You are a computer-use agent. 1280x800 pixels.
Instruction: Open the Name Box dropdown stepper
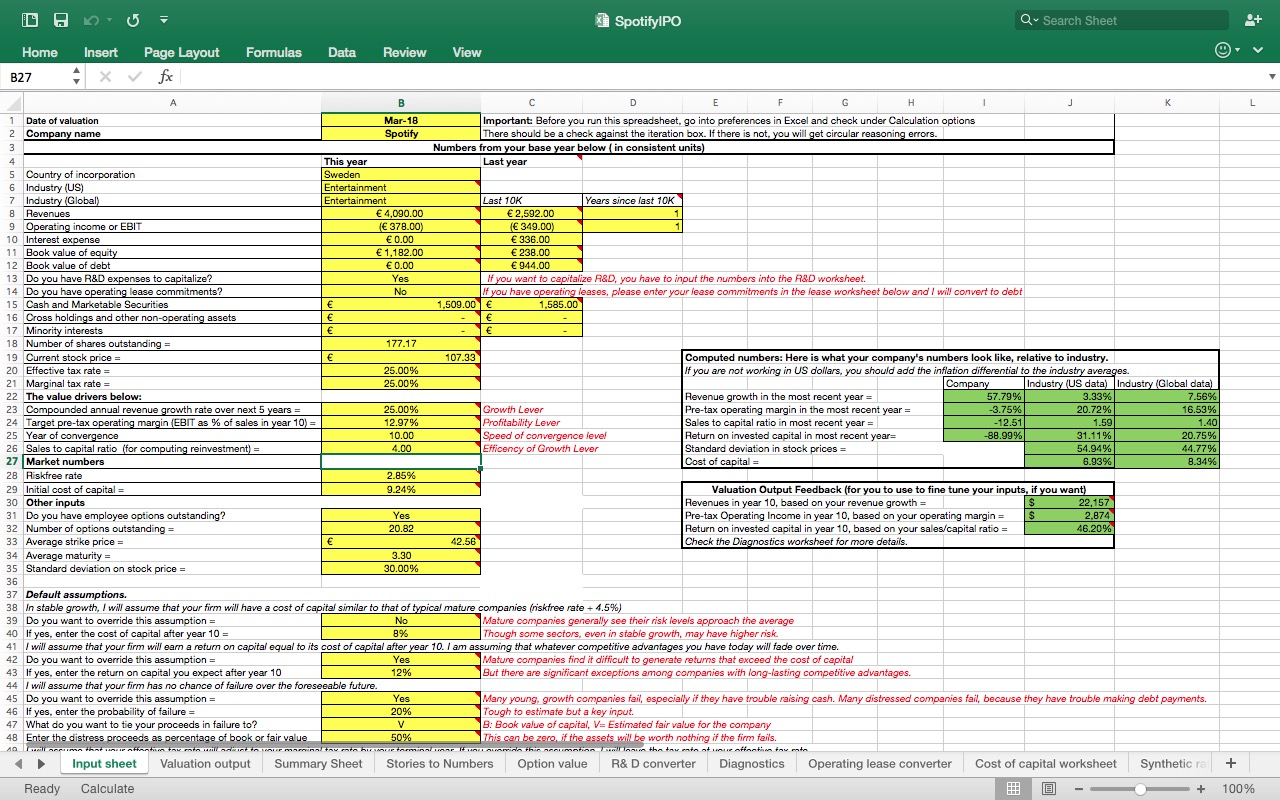[x=77, y=76]
